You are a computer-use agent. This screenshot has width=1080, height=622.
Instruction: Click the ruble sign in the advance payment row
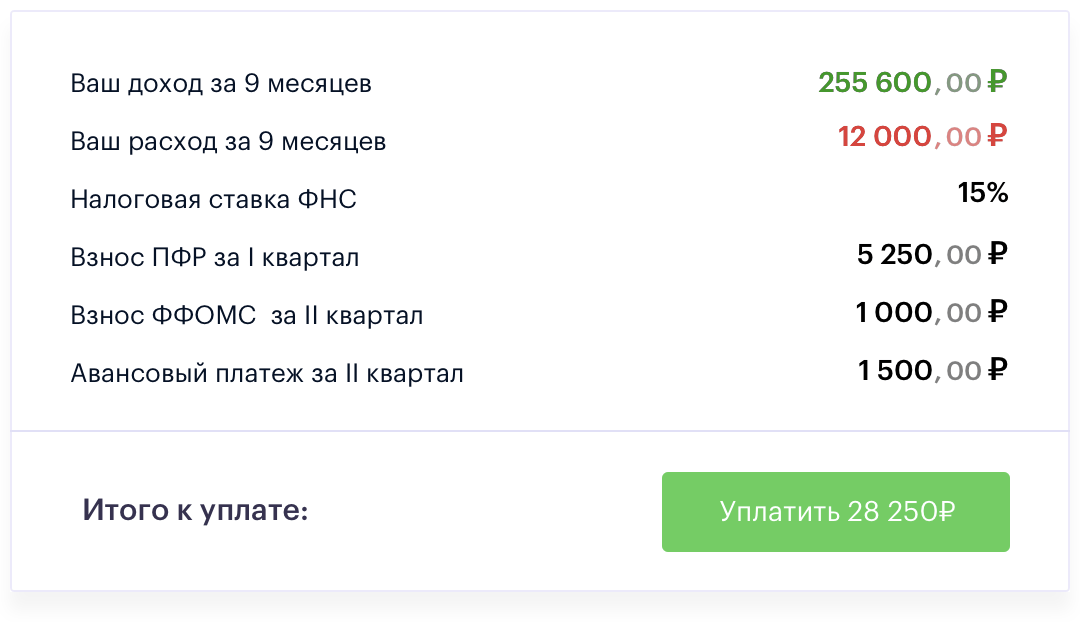[997, 371]
